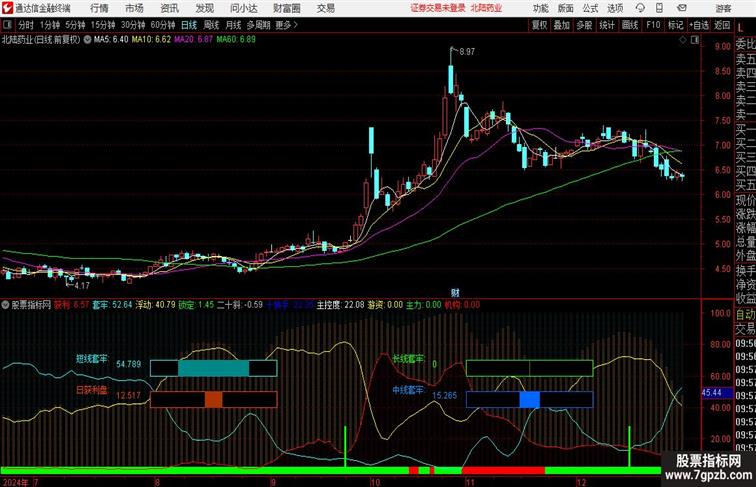The image size is (756, 487).
Task: Click the MA60: 6.89 indicator label
Action: [236, 40]
